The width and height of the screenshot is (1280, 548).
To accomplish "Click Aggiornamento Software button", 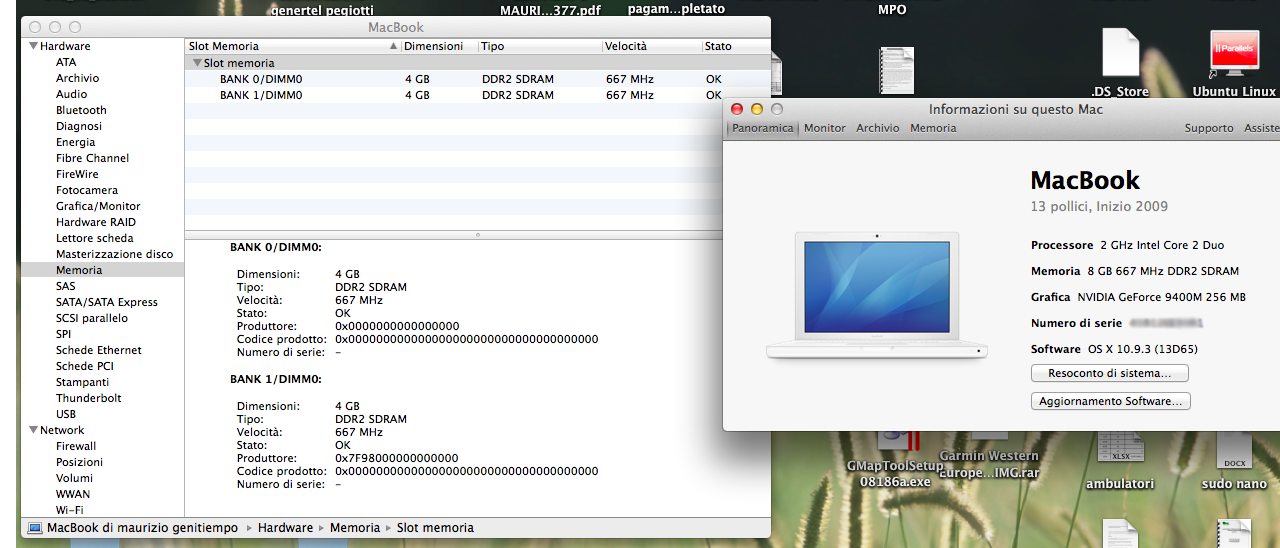I will pyautogui.click(x=1110, y=401).
